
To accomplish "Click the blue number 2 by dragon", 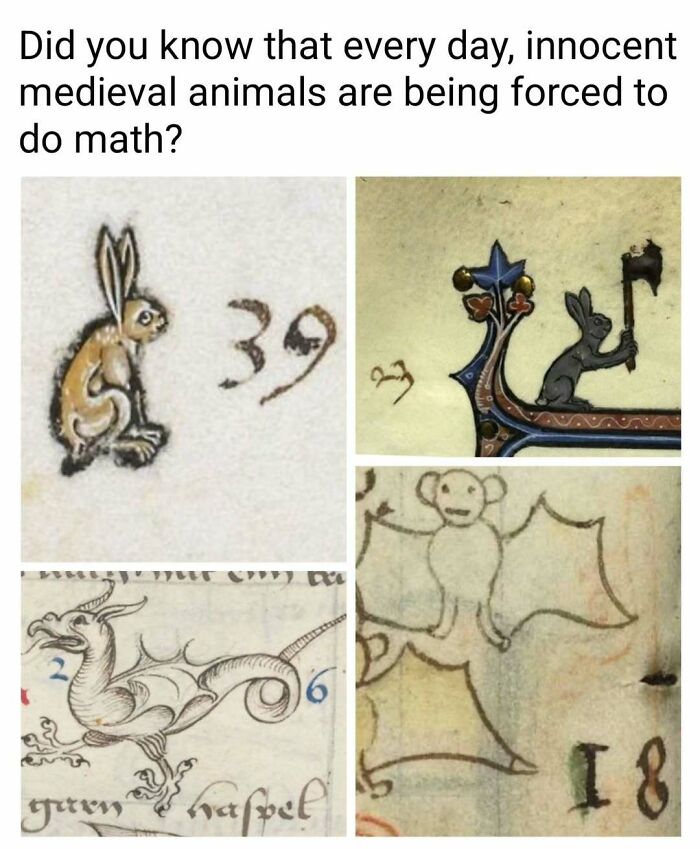I will pyautogui.click(x=58, y=670).
